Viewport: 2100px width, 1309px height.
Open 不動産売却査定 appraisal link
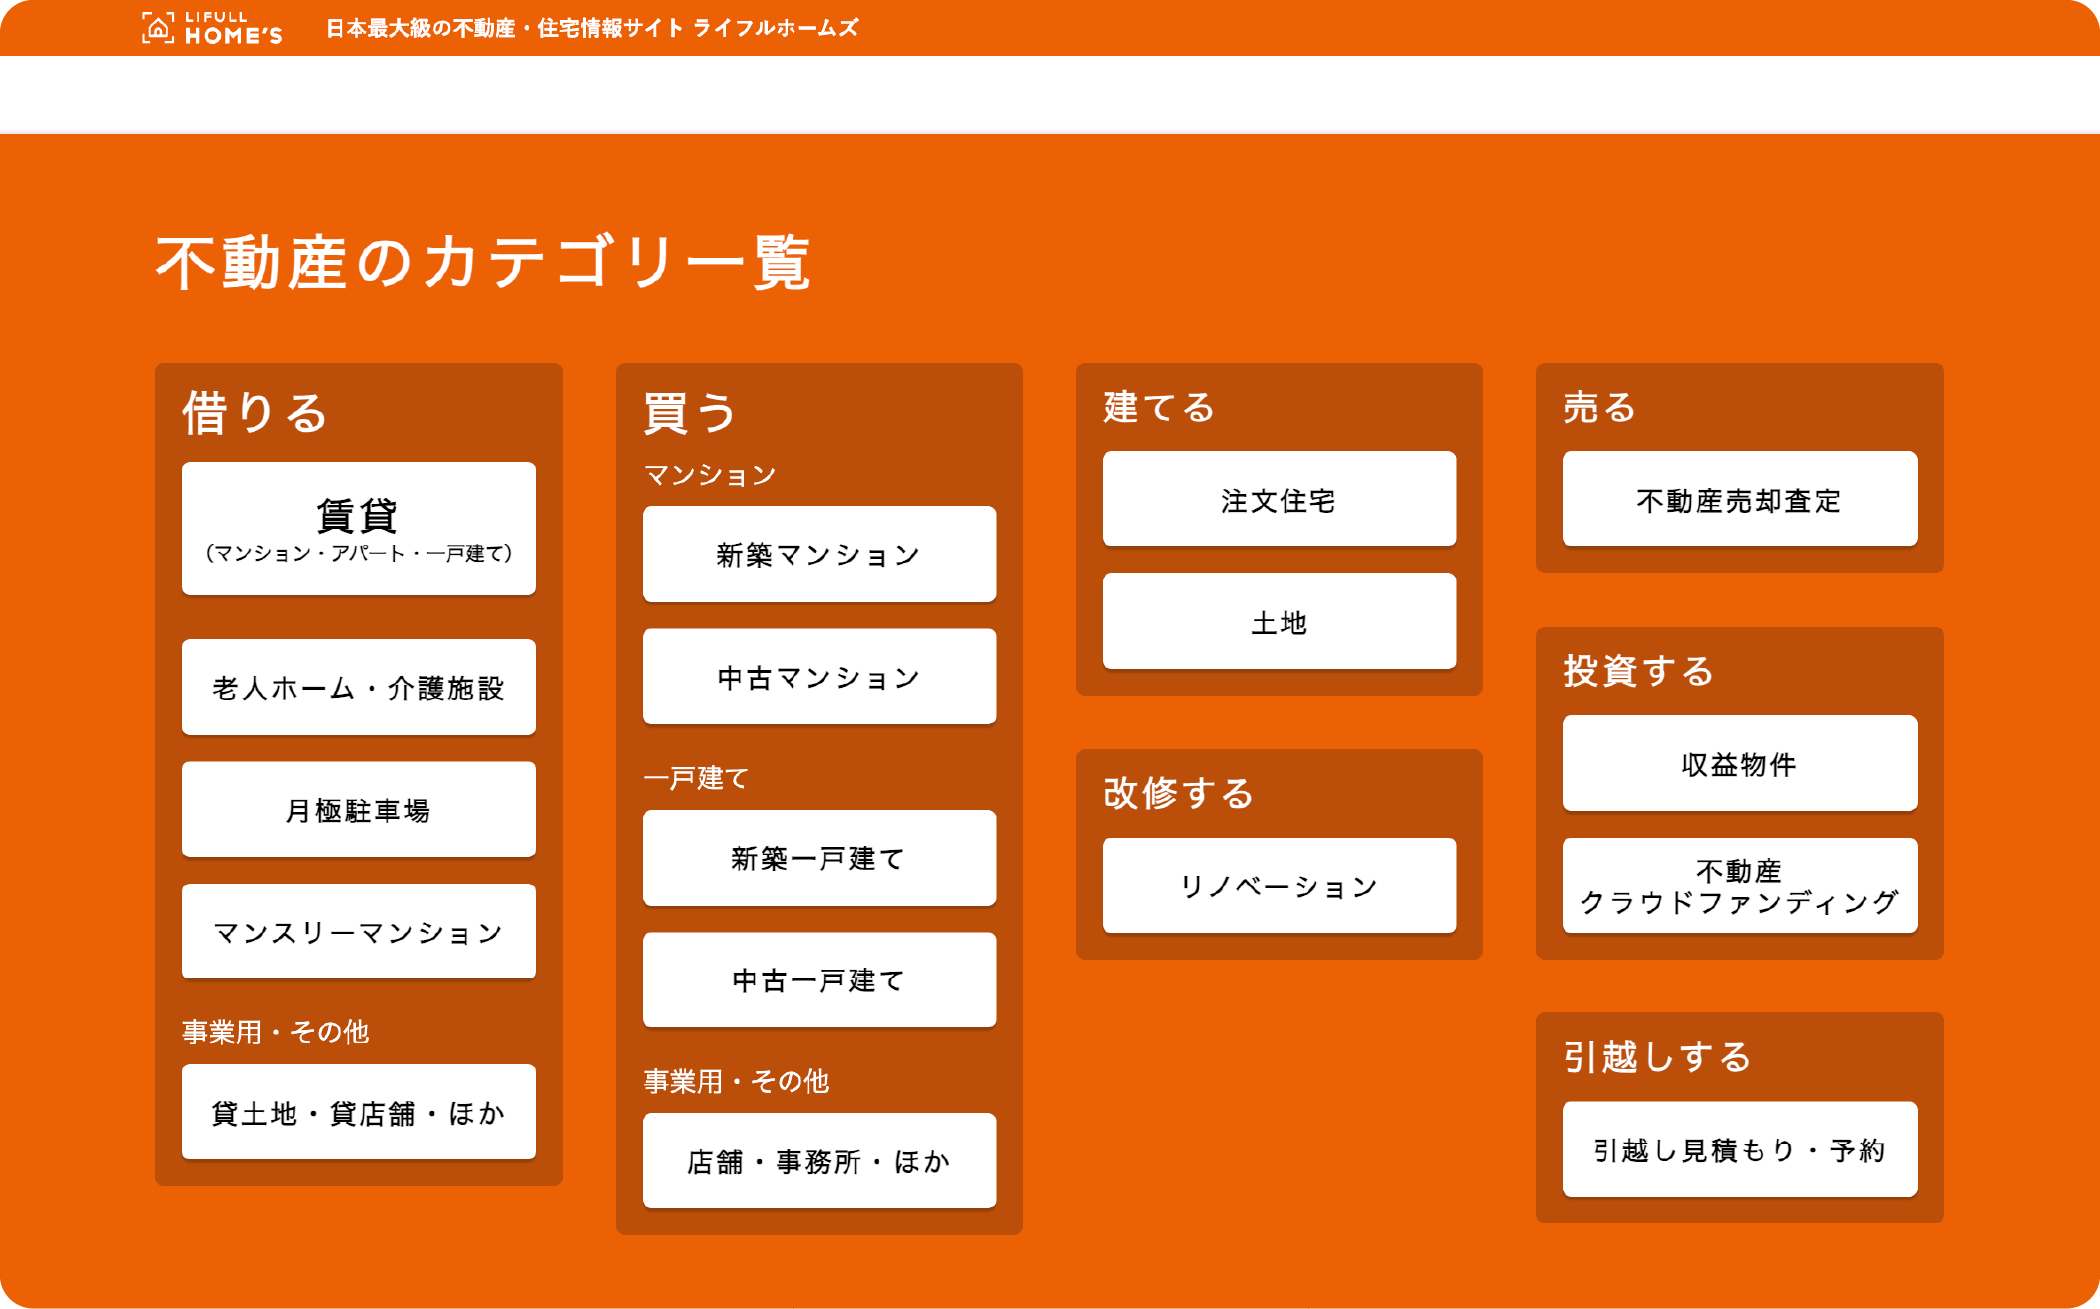[1740, 499]
